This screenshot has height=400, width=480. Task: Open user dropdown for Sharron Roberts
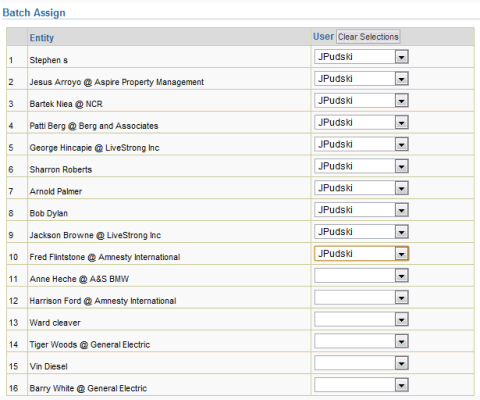(x=361, y=166)
